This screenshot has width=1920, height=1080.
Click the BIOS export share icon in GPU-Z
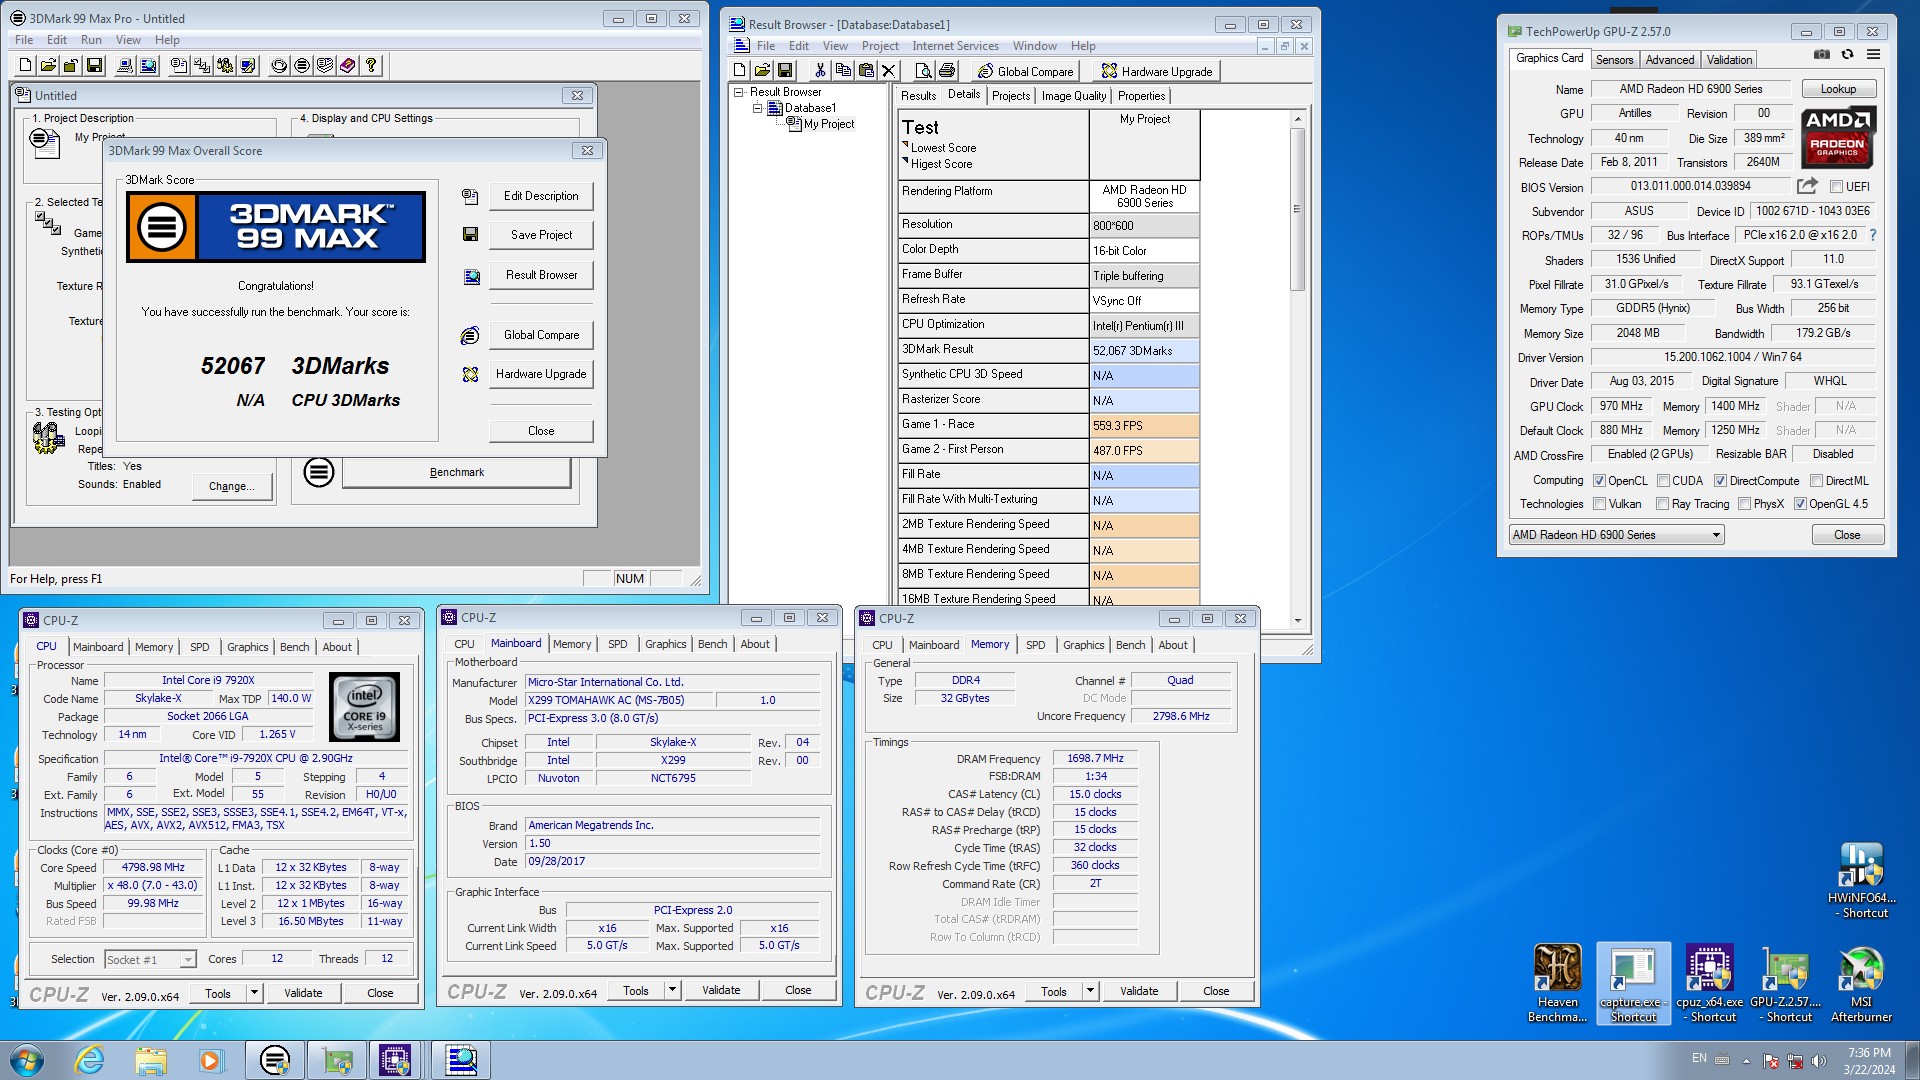[1807, 186]
